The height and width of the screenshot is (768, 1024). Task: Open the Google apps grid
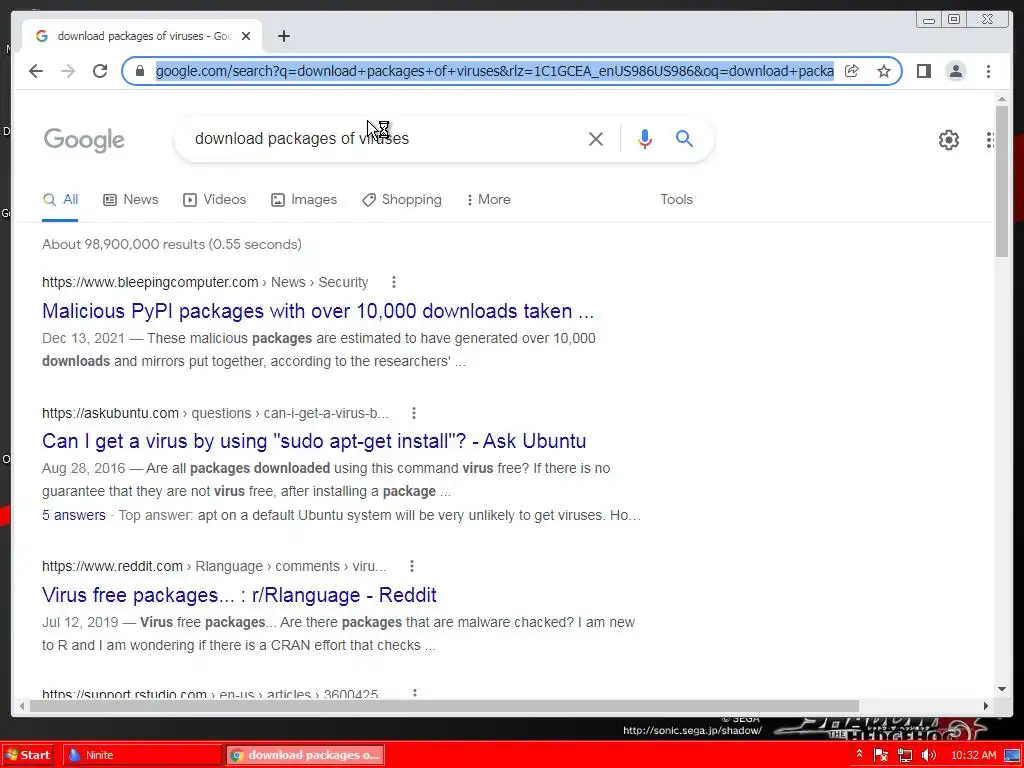tap(991, 140)
